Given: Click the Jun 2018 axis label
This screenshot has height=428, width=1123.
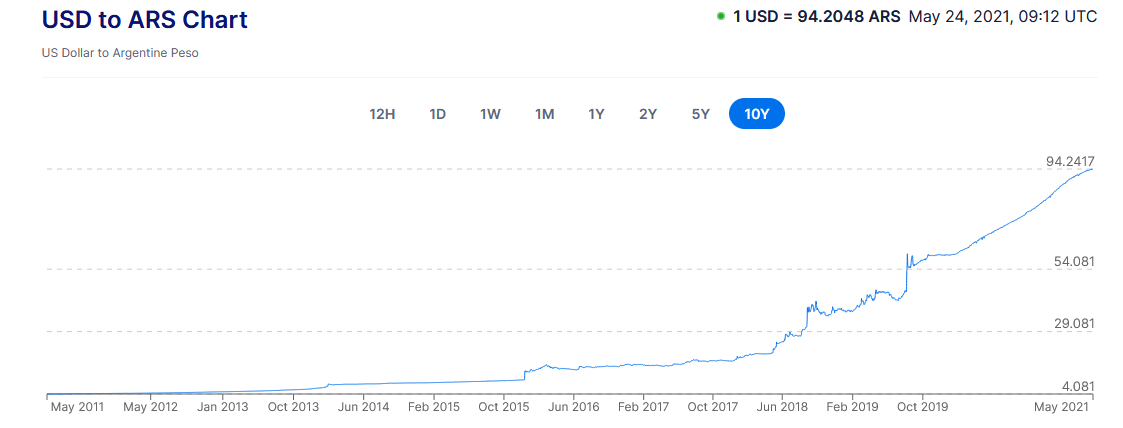Looking at the screenshot, I should [x=782, y=407].
